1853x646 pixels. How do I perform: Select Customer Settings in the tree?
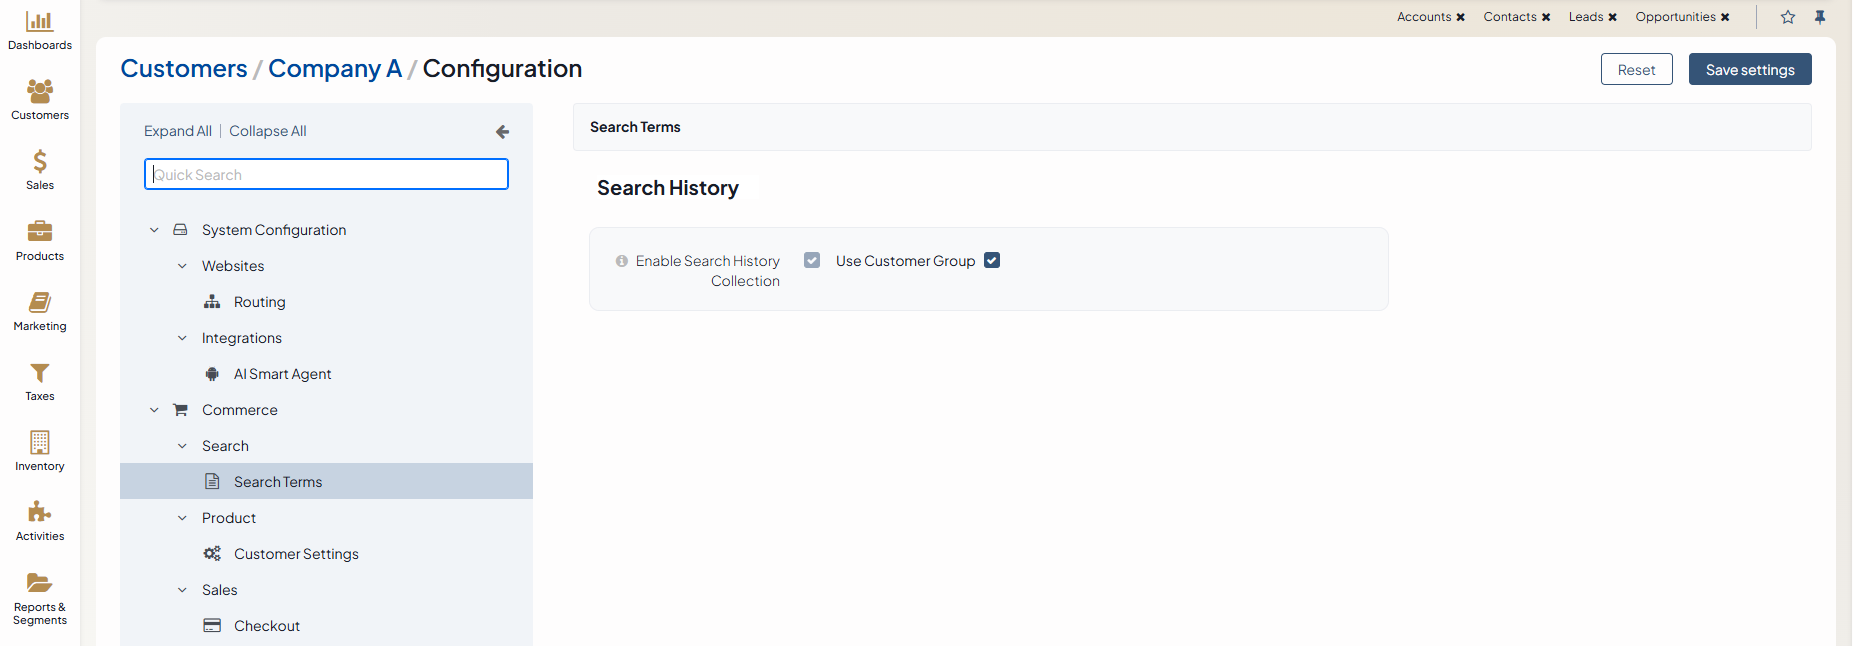(x=296, y=554)
